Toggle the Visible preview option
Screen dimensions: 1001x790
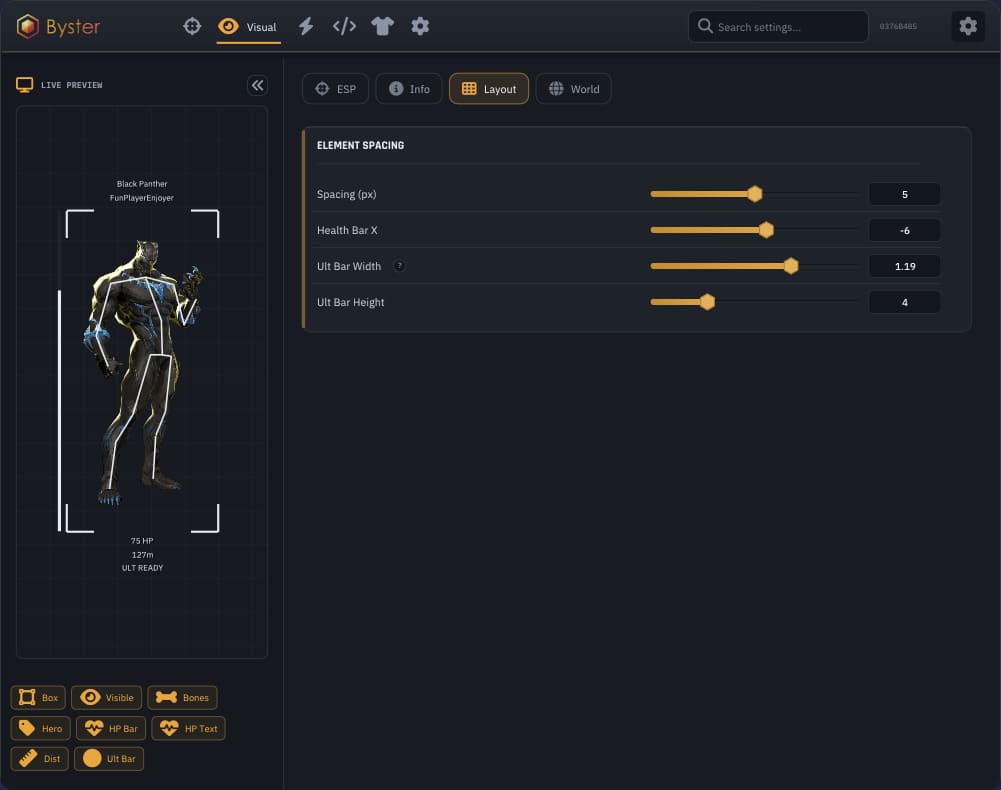click(x=107, y=697)
